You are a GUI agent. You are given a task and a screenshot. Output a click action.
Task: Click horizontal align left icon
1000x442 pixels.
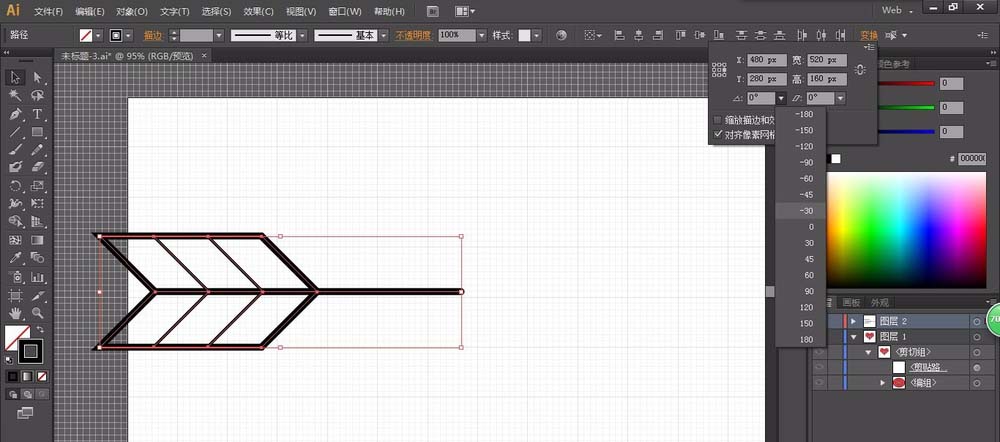click(619, 36)
